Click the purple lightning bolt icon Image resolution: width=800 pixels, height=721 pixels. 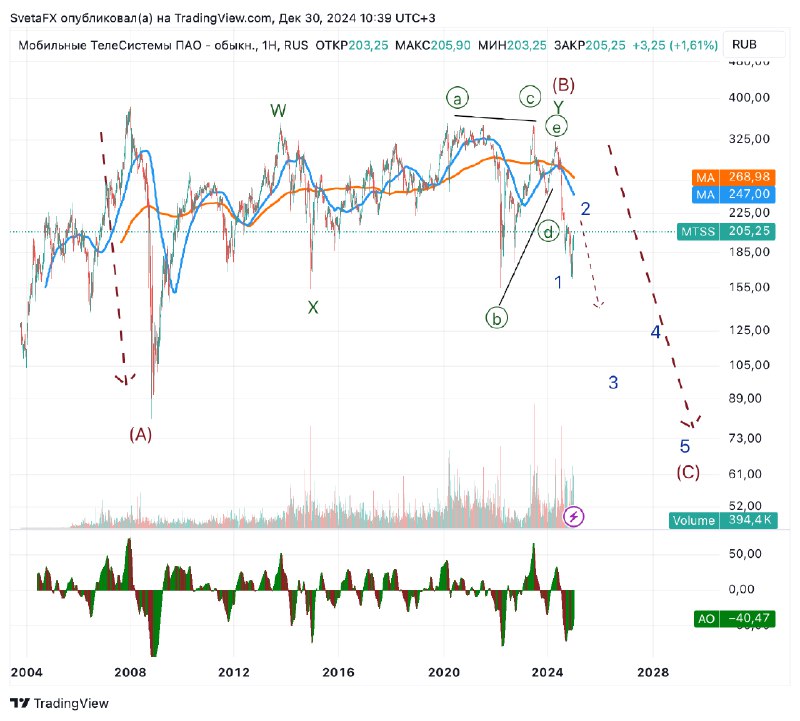[573, 516]
